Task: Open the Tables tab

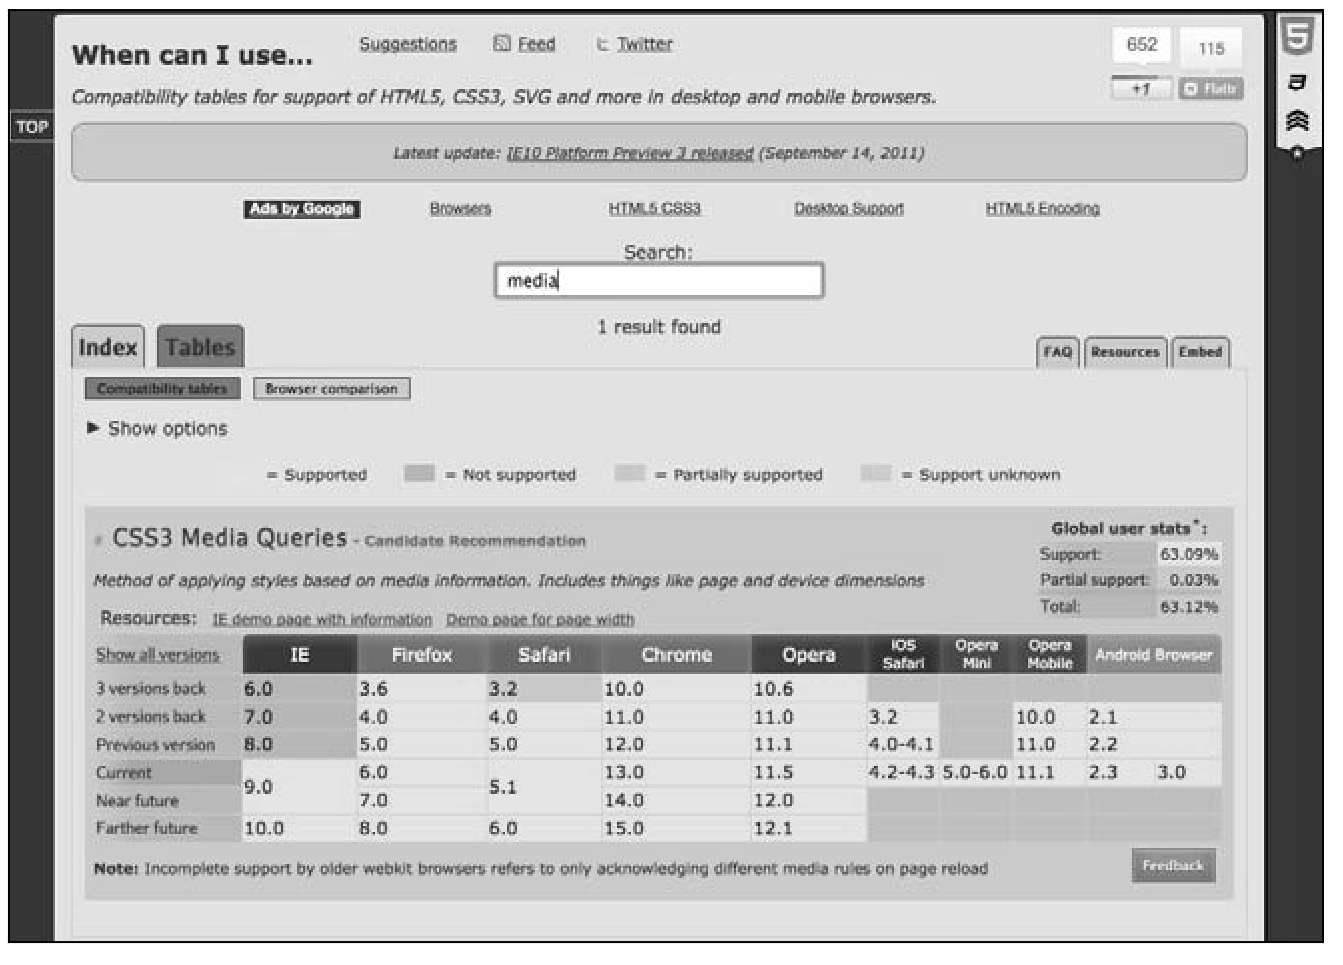Action: pyautogui.click(x=200, y=347)
